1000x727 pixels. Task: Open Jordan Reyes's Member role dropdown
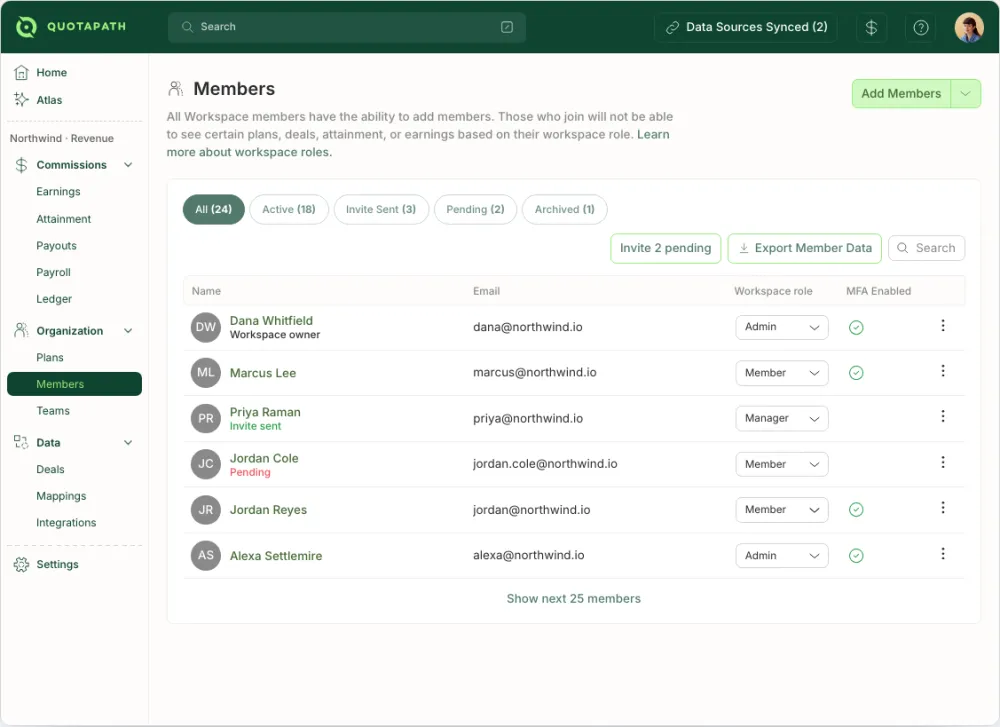781,510
